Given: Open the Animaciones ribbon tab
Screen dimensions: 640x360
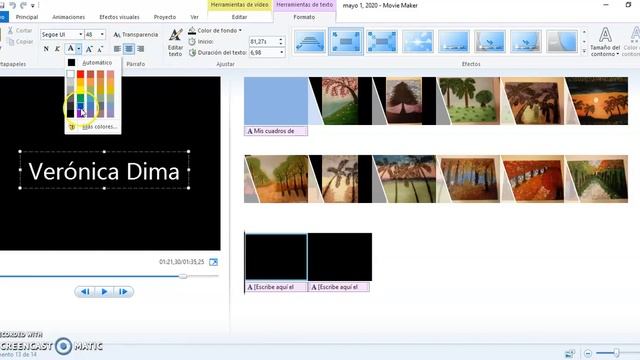Looking at the screenshot, I should coord(69,17).
